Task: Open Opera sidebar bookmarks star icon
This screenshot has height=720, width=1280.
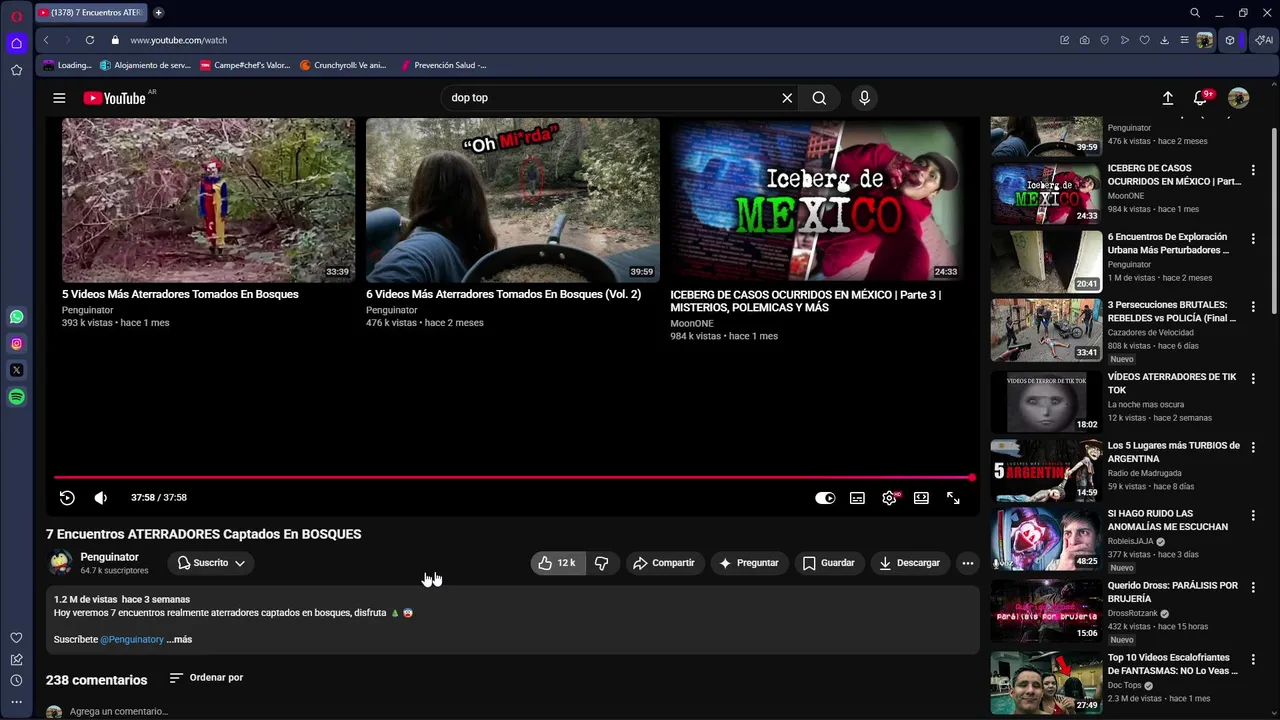Action: [x=16, y=70]
